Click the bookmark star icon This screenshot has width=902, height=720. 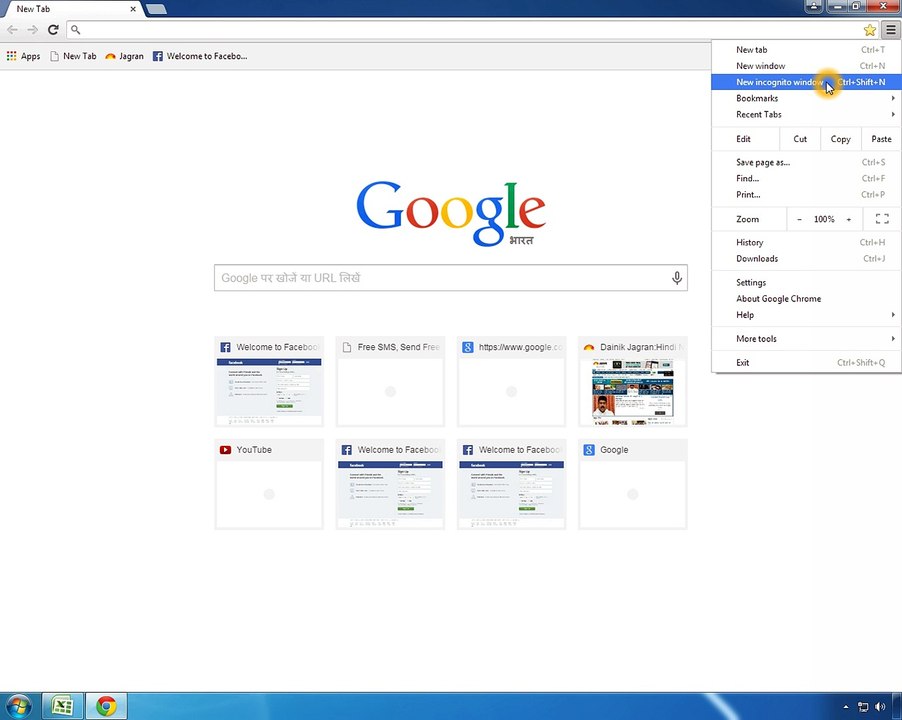coord(869,30)
